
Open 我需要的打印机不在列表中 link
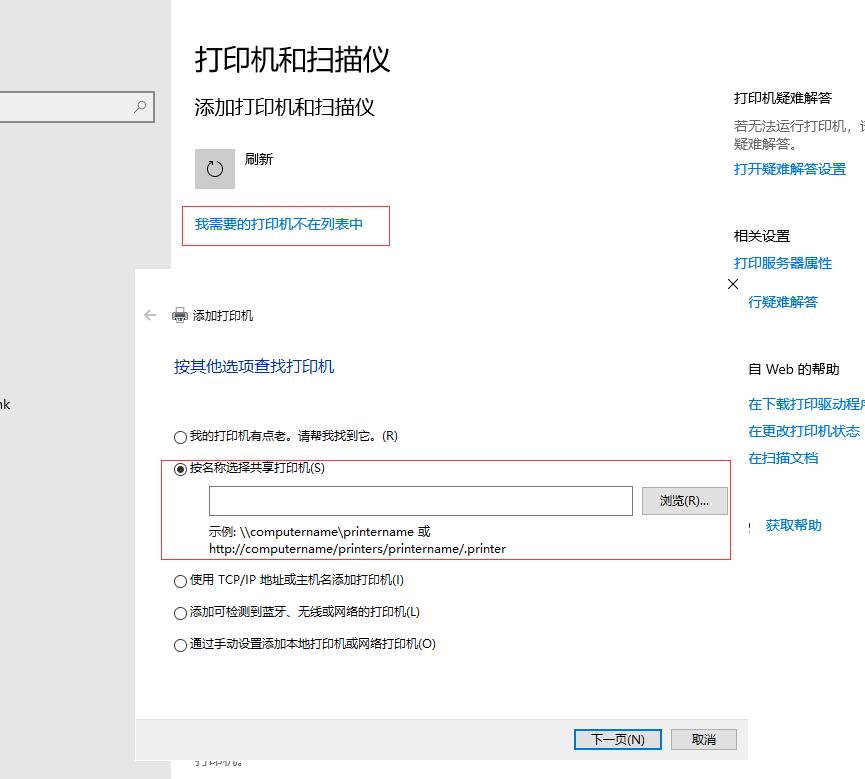(x=286, y=225)
